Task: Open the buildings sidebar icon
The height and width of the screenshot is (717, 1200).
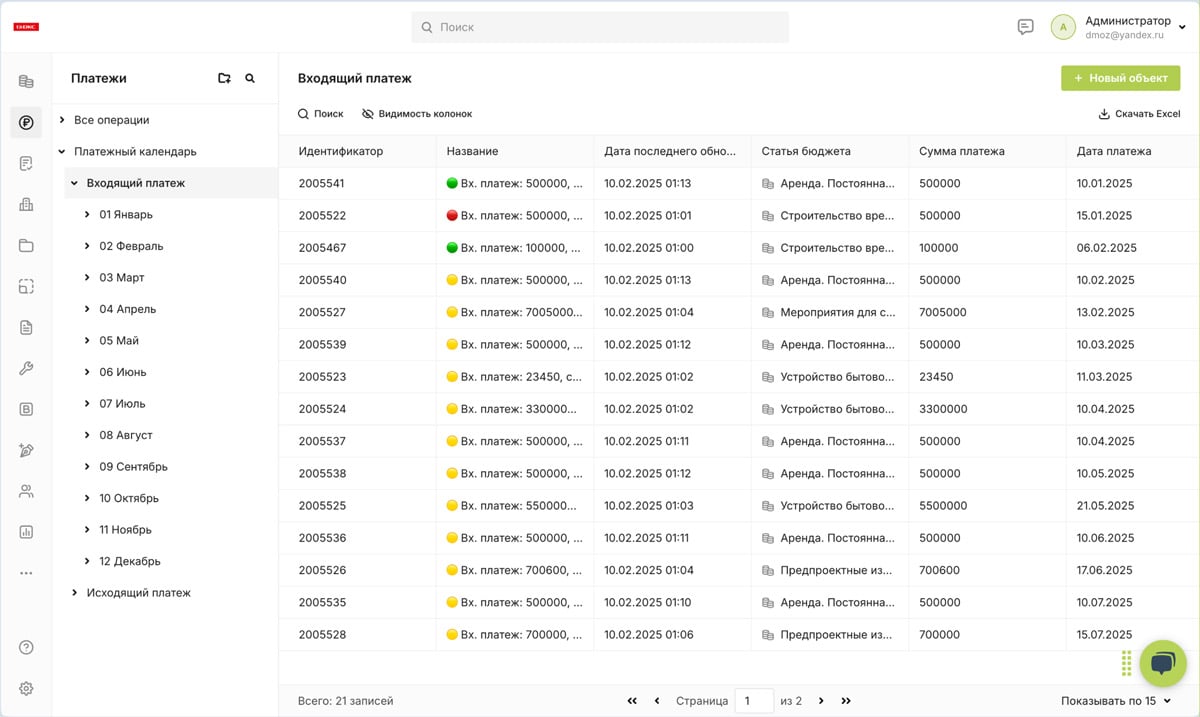Action: (x=26, y=204)
